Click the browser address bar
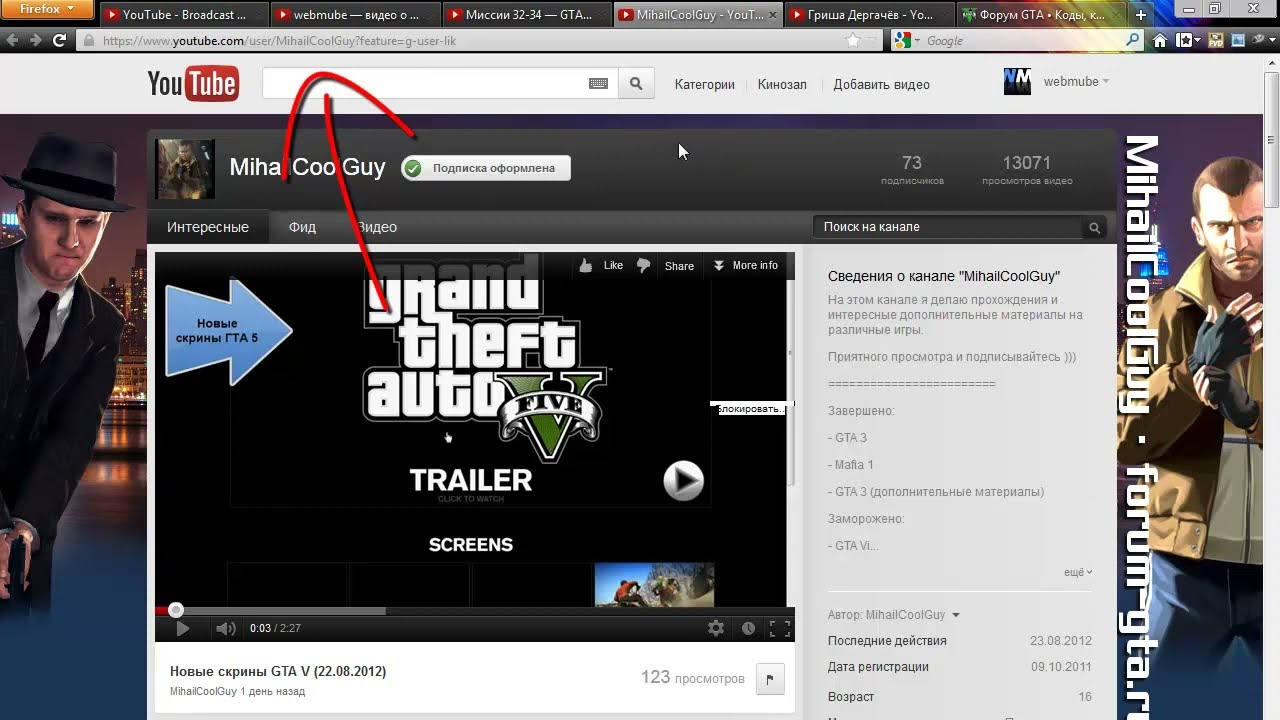 pyautogui.click(x=460, y=41)
